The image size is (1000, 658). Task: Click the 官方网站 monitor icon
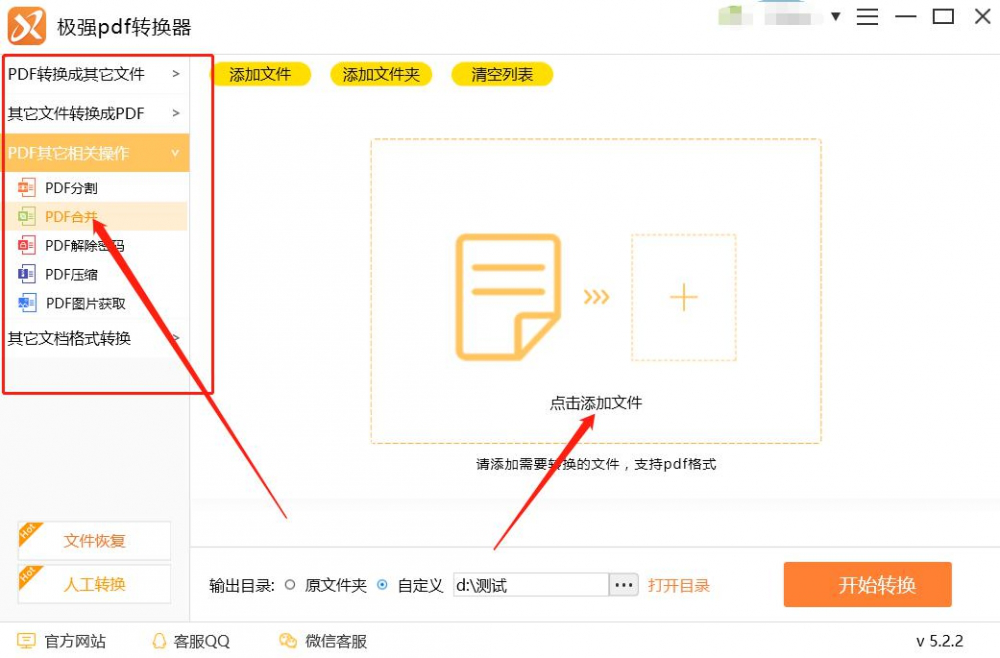click(x=26, y=641)
